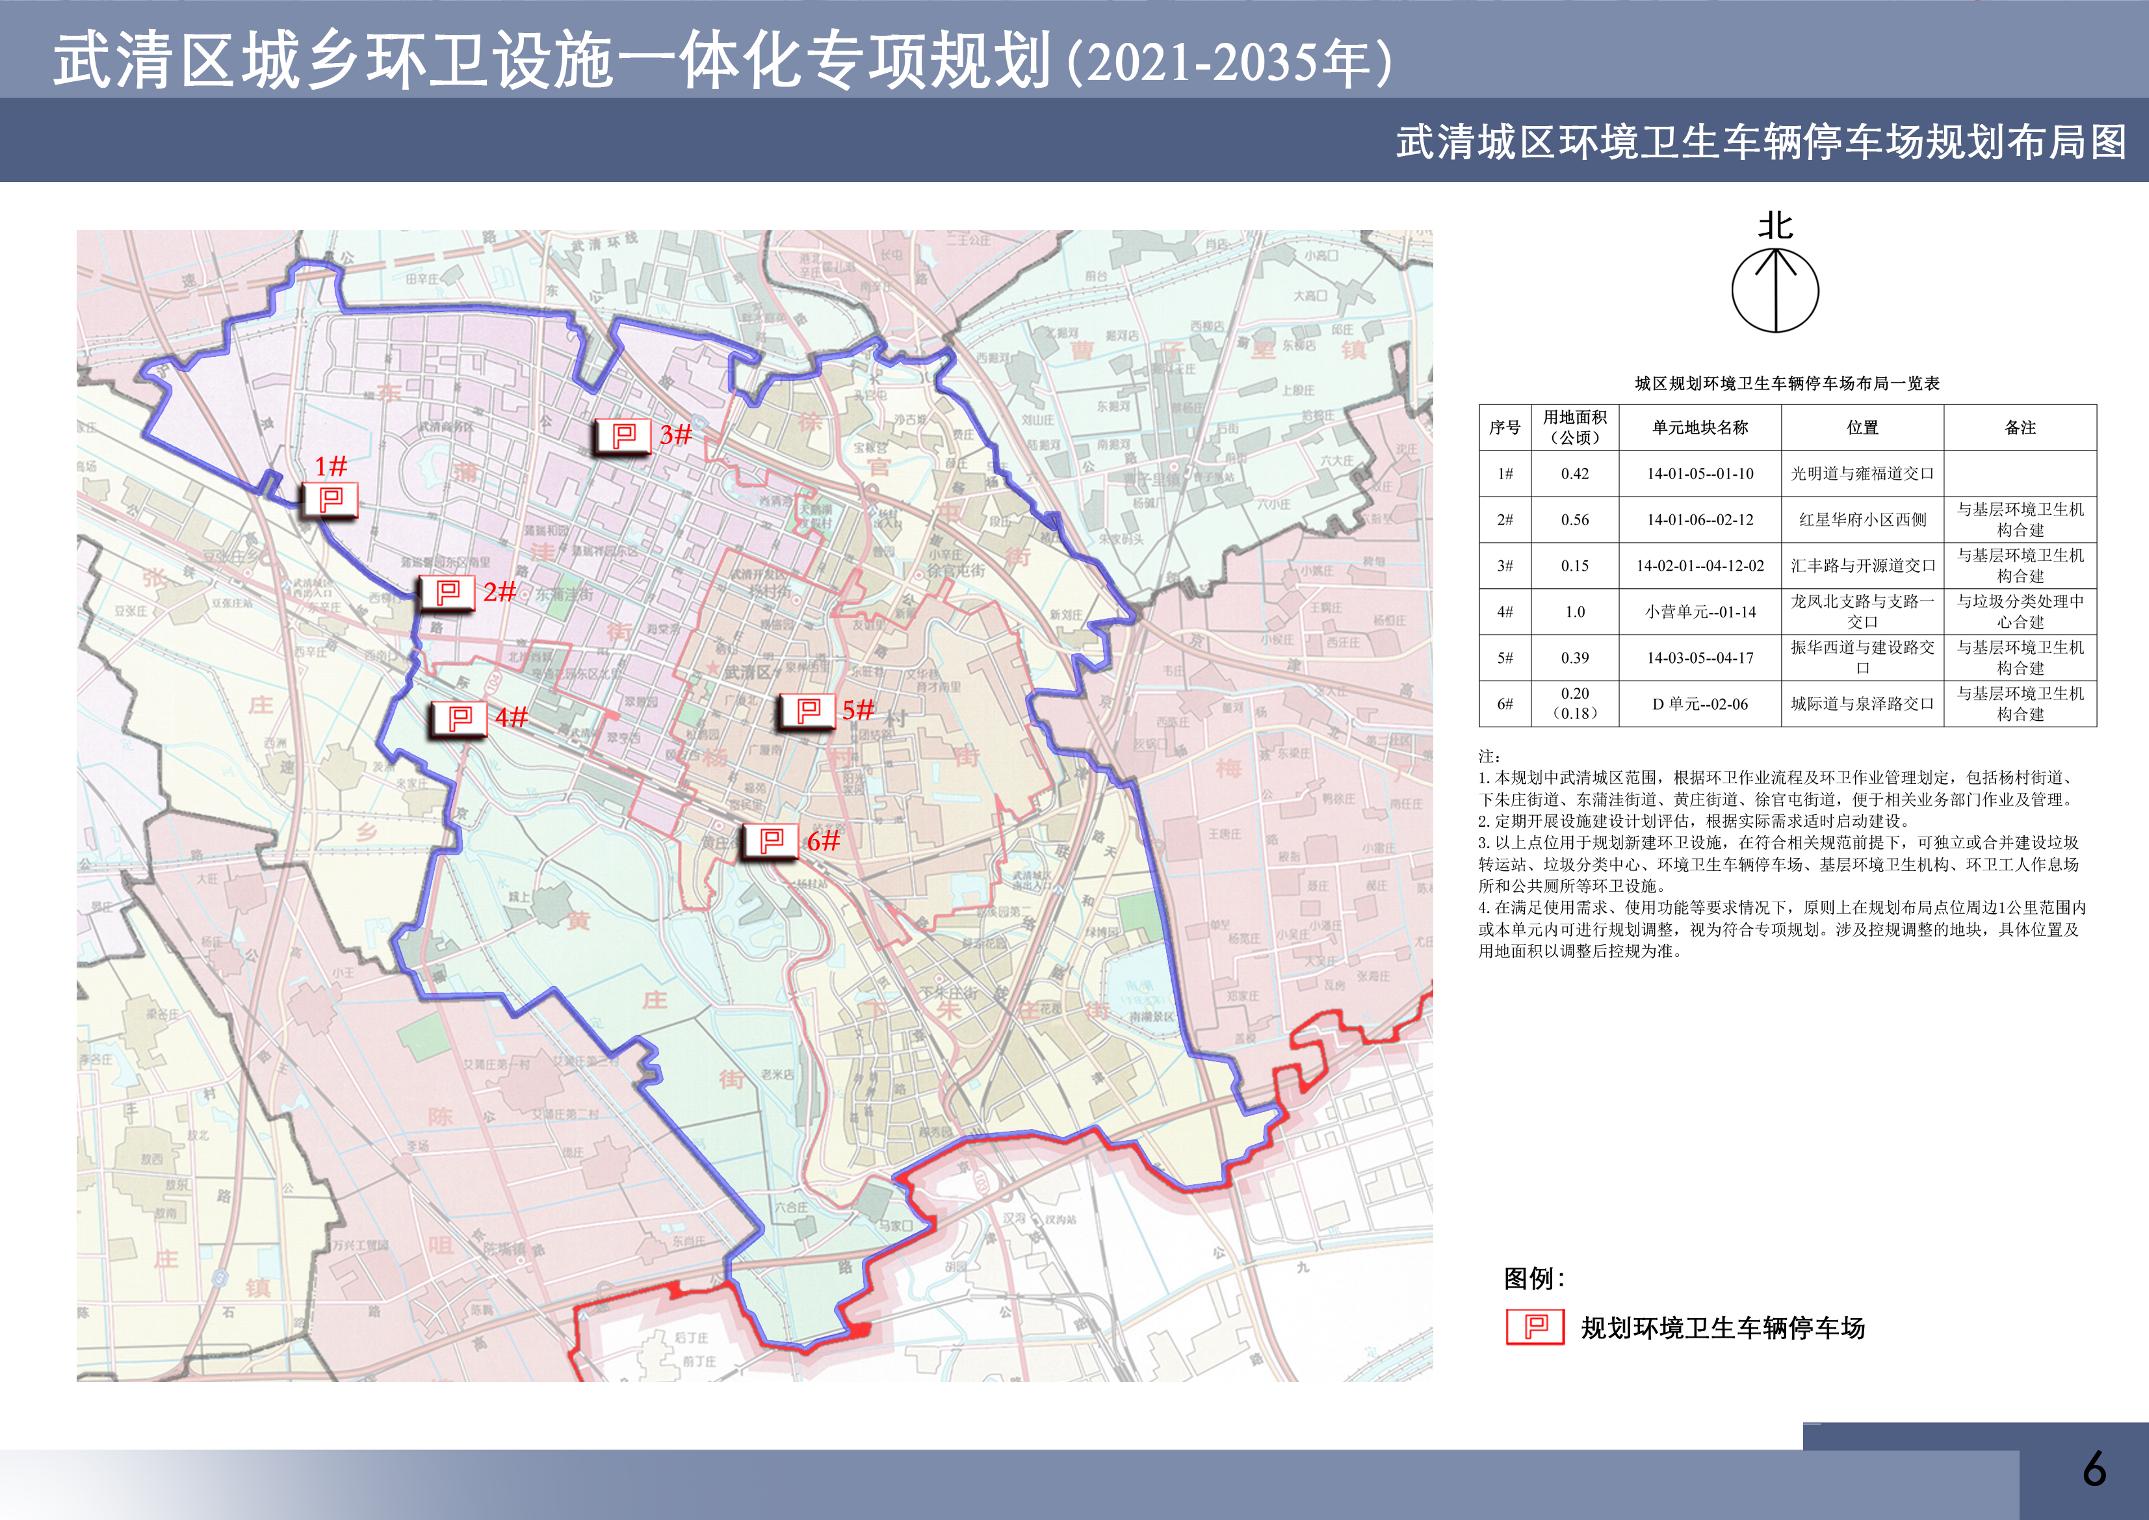Click the legend label 规划环境卫生车辆停车场
Screen dimensions: 2149x1520
1722,1328
